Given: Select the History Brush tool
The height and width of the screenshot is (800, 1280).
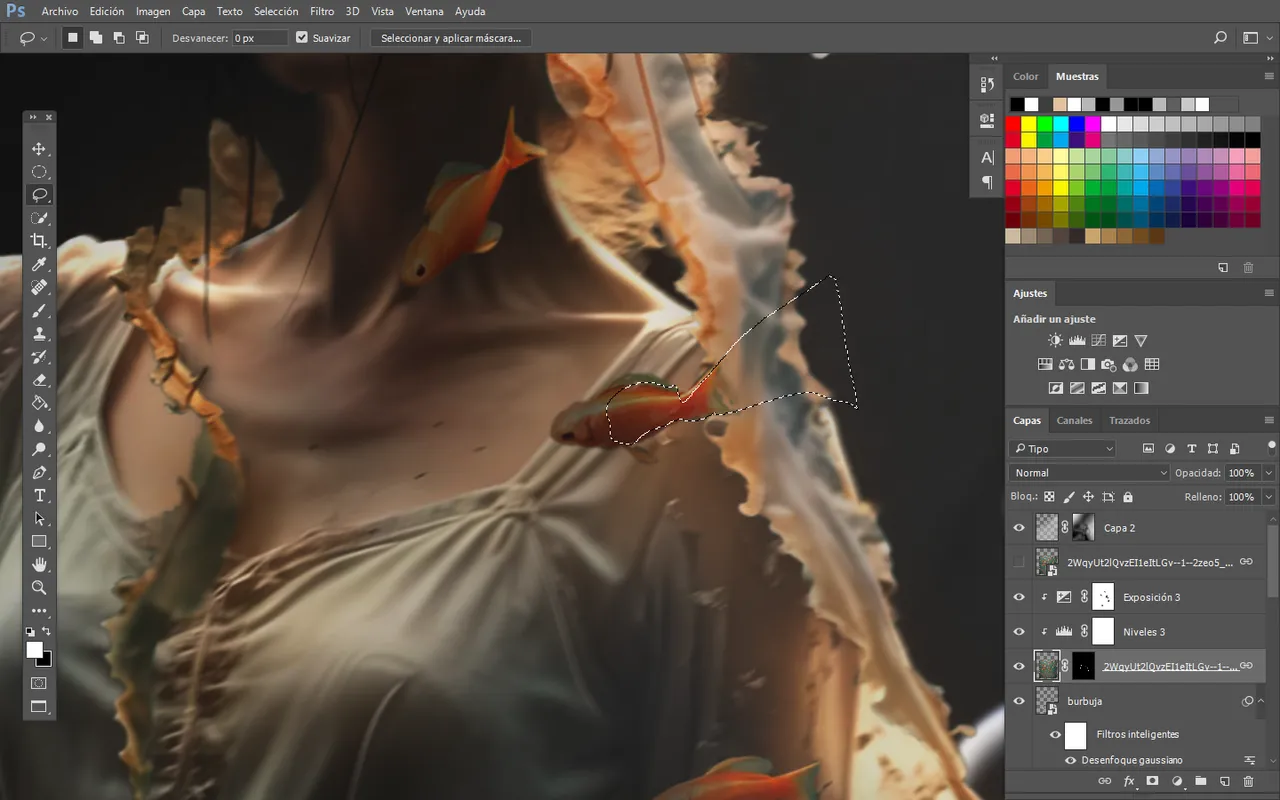Looking at the screenshot, I should coord(39,357).
